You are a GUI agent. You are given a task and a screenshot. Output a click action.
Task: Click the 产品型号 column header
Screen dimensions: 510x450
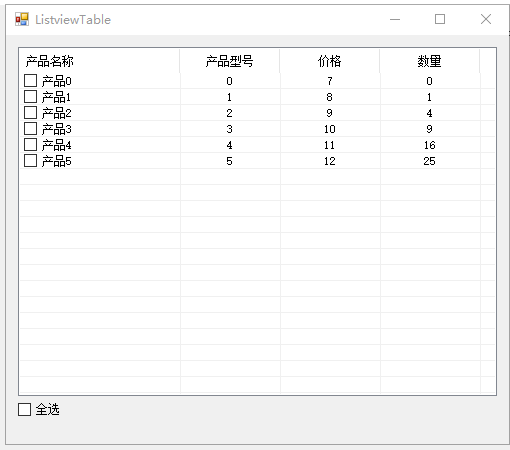[230, 61]
